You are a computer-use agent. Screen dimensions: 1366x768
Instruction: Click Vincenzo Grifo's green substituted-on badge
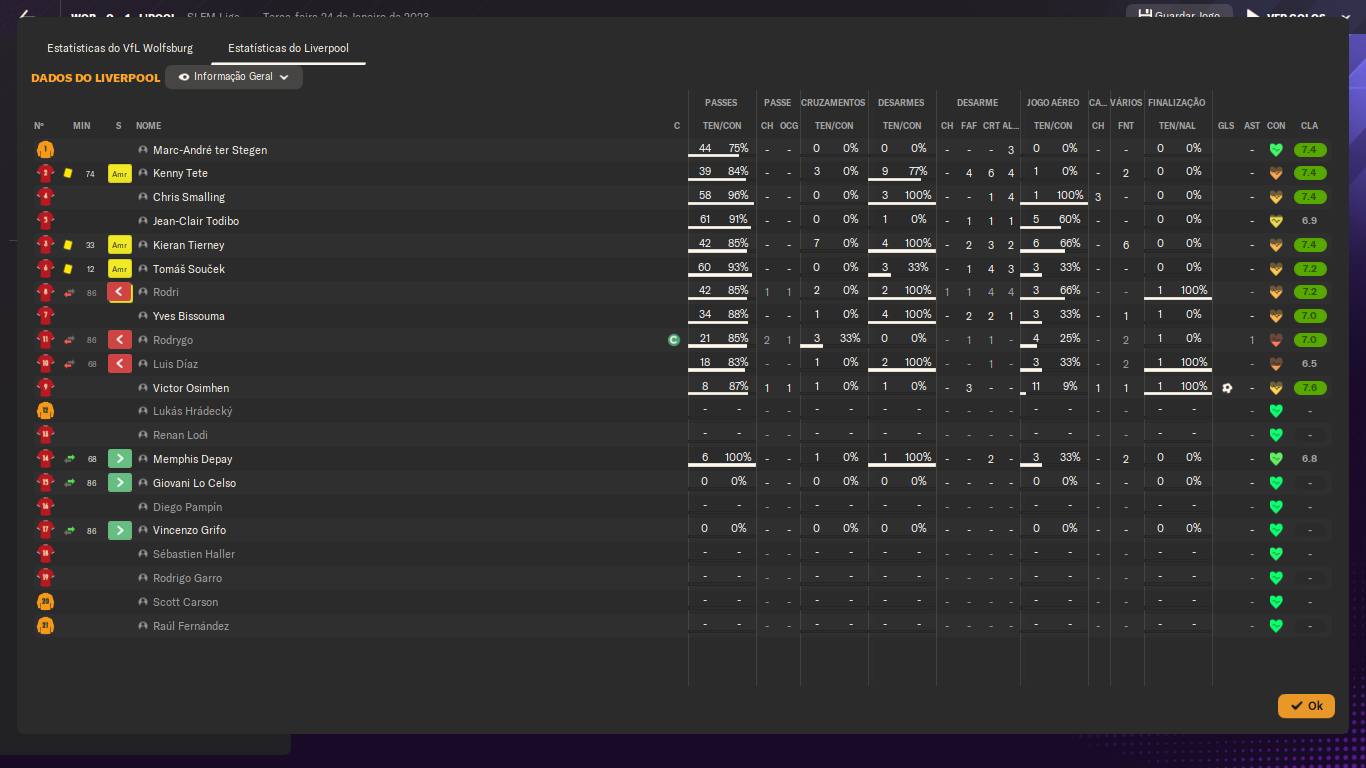(120, 530)
